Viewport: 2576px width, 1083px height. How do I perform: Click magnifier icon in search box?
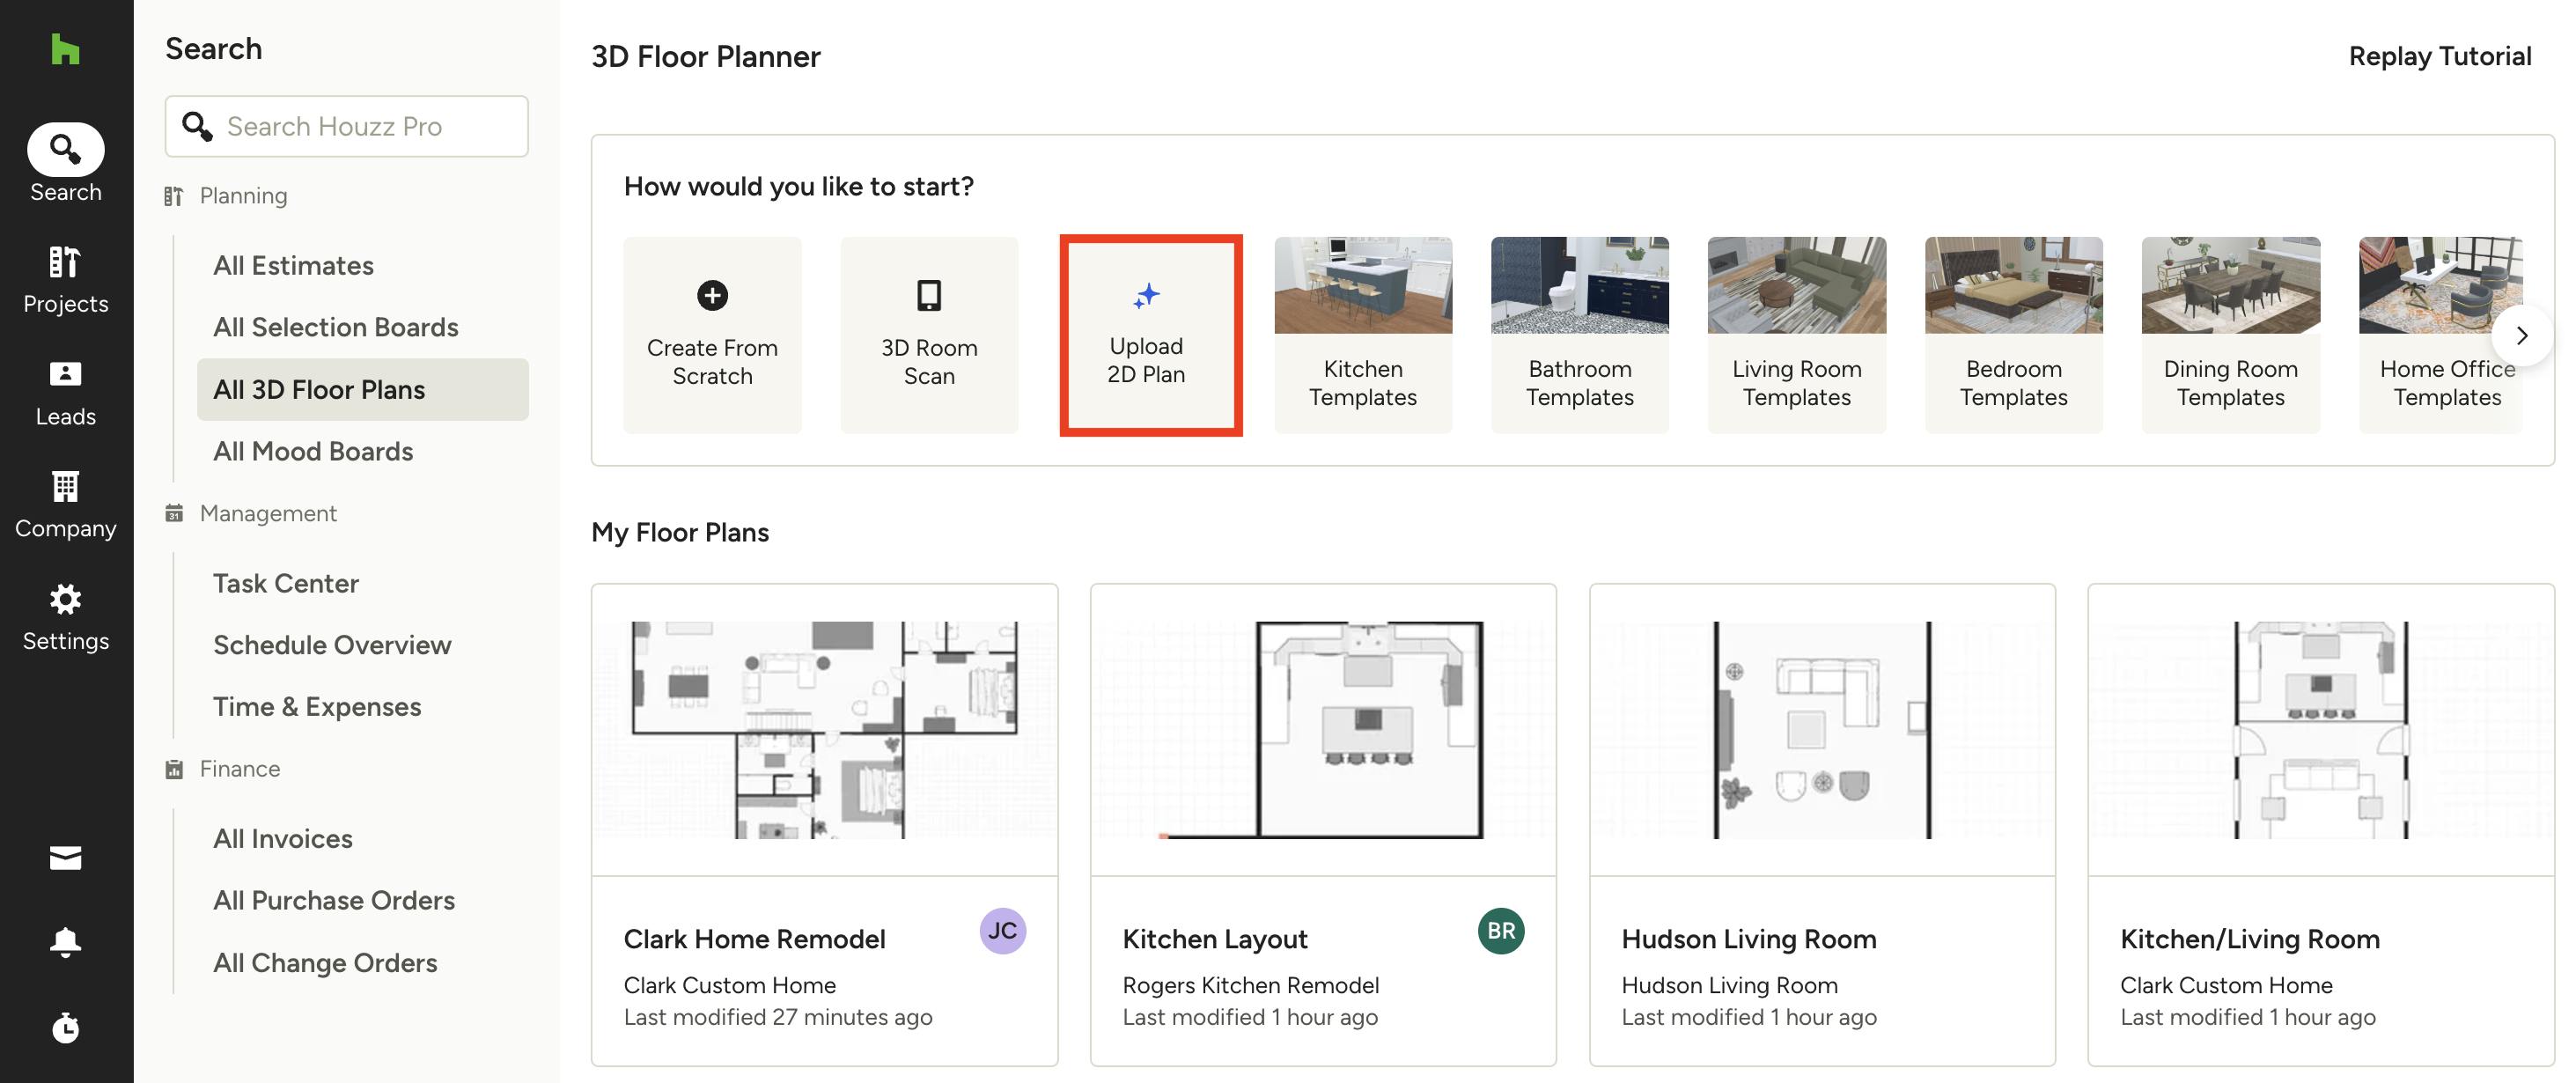pos(197,126)
